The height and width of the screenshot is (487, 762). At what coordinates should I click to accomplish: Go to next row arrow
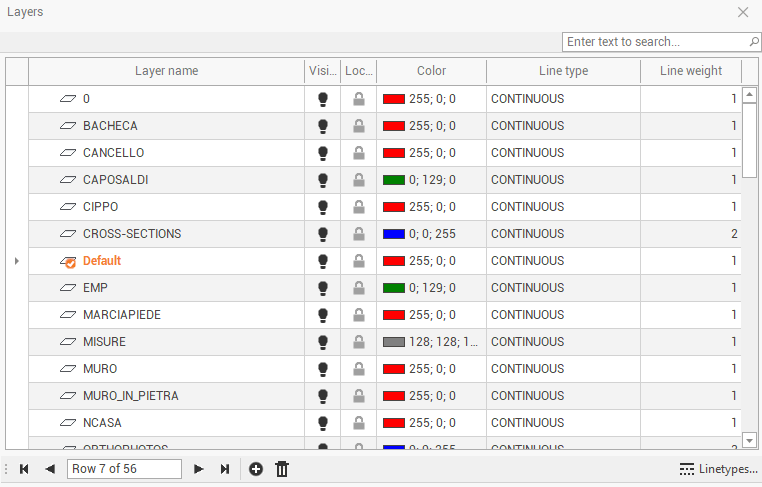(199, 469)
